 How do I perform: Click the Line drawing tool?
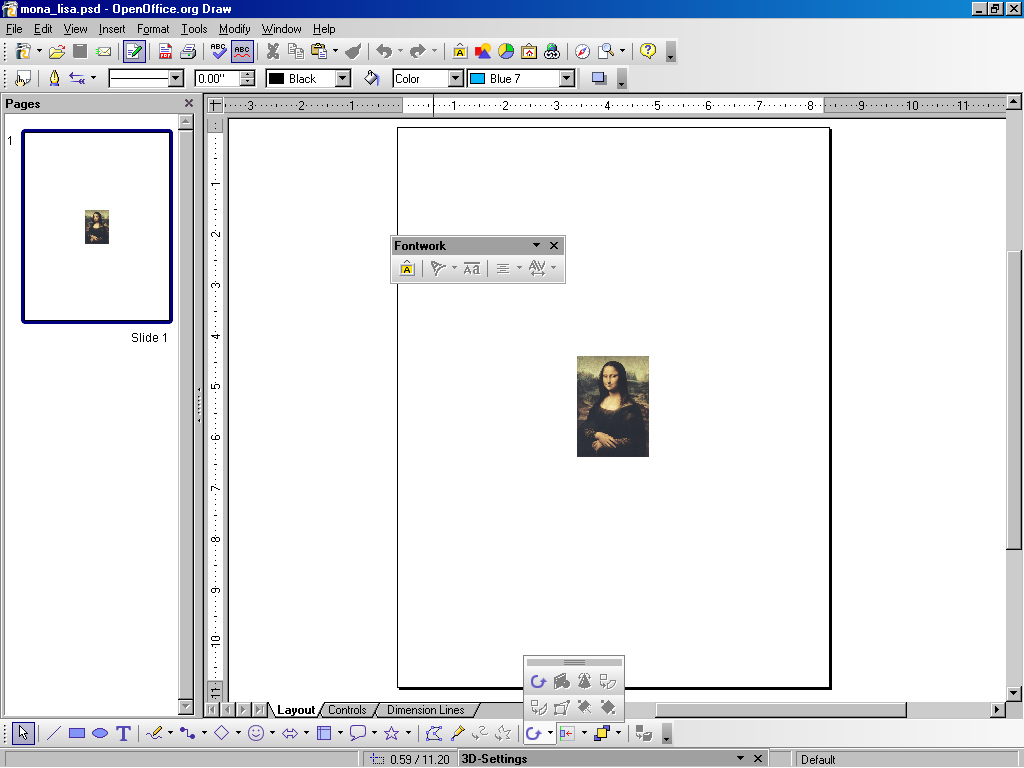54,733
